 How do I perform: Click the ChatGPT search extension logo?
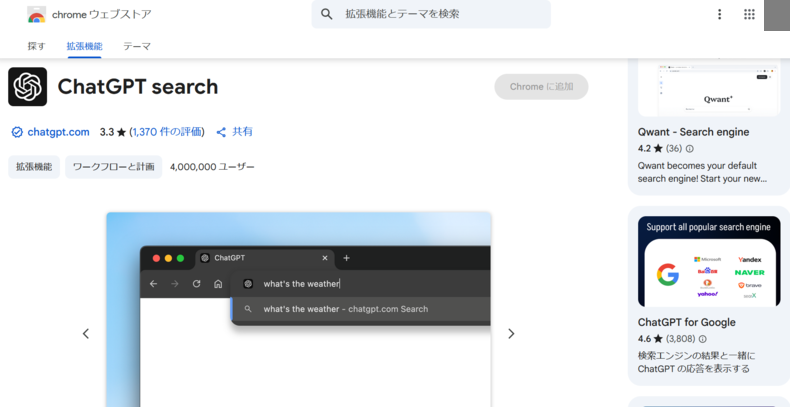pos(28,87)
